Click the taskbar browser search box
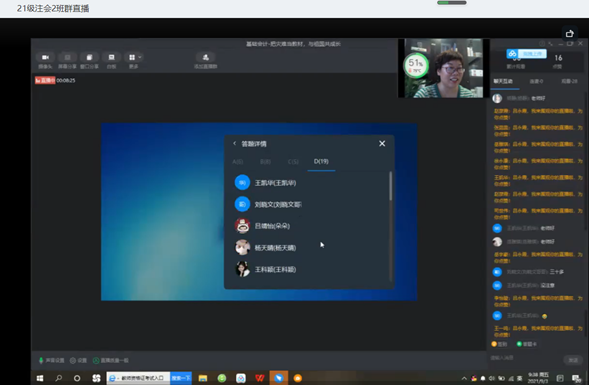 click(139, 378)
